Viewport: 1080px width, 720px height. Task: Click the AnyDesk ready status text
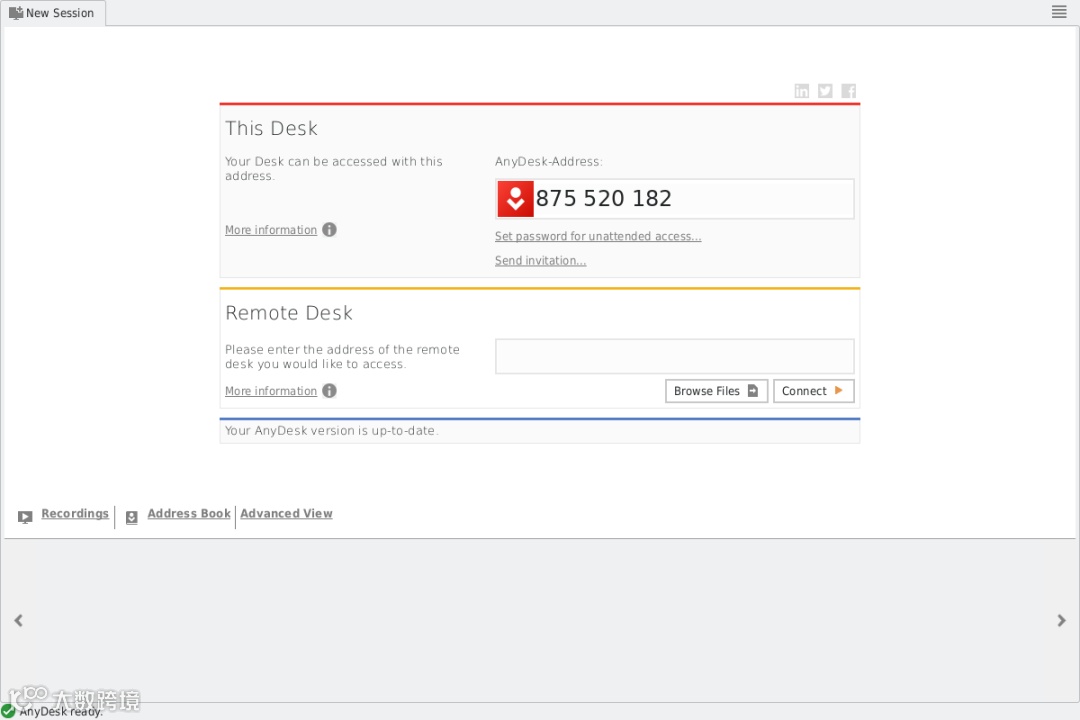point(61,712)
